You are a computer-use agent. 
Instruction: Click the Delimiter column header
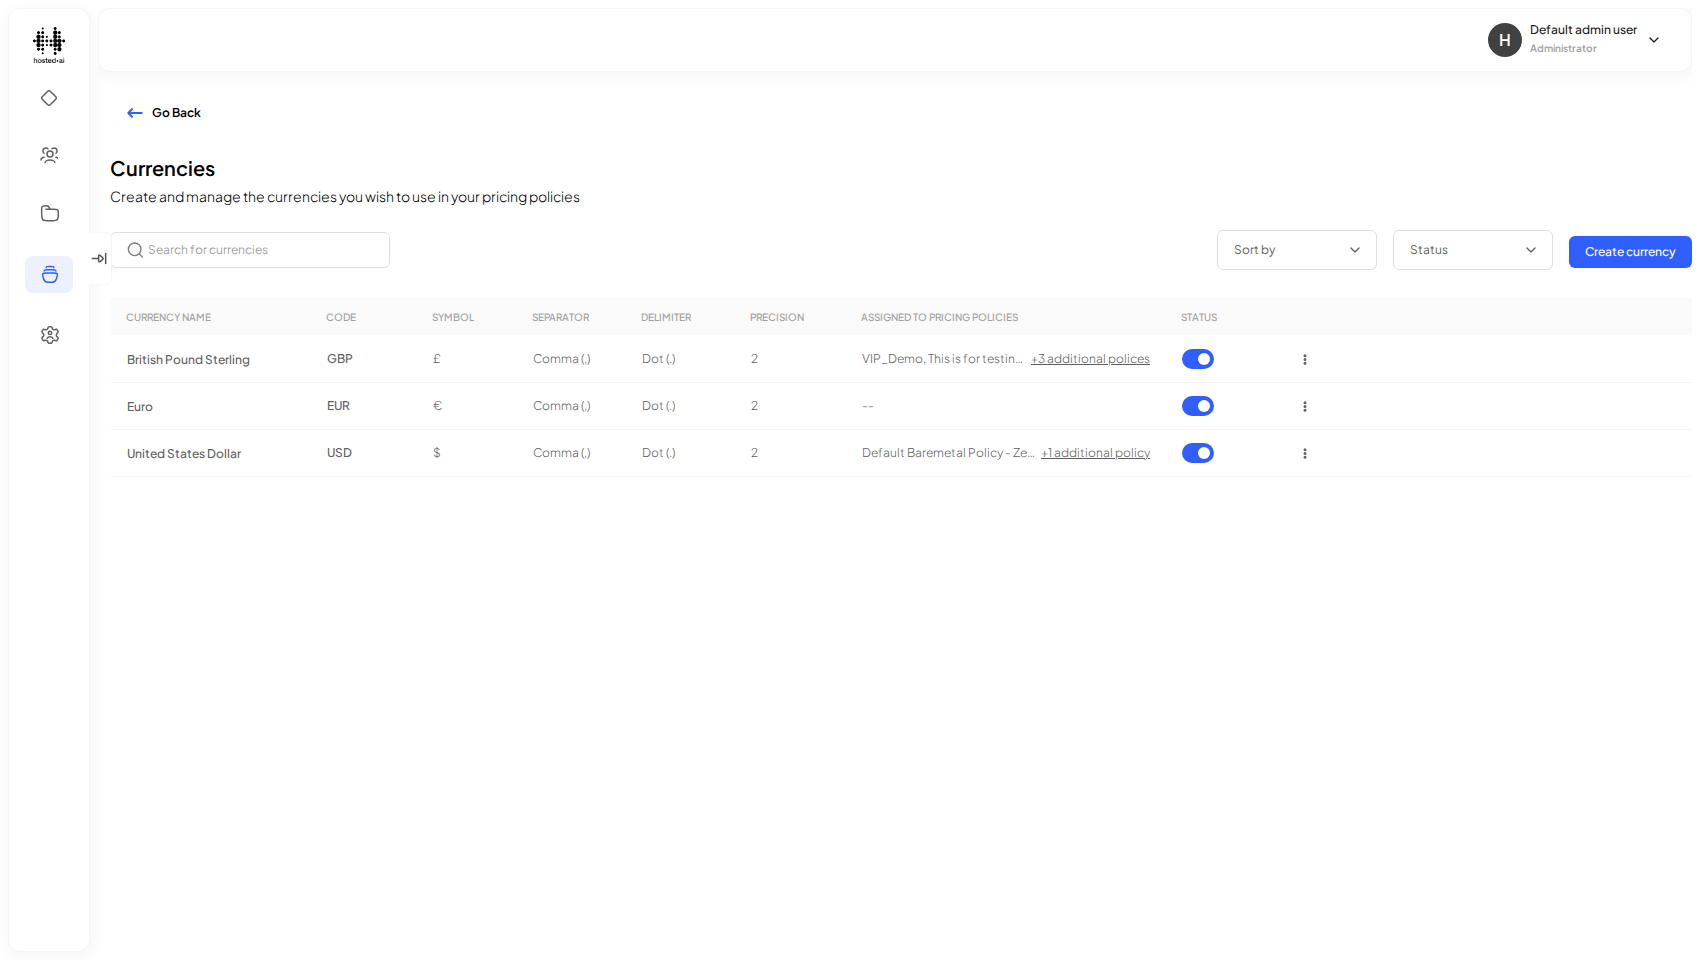coord(666,317)
